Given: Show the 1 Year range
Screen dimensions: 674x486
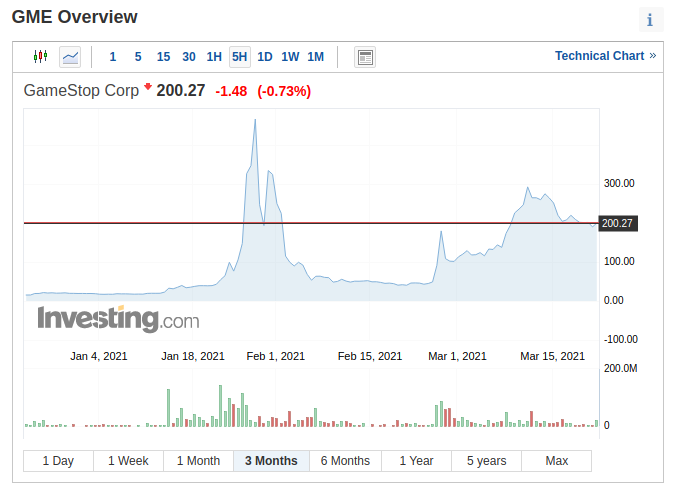Looking at the screenshot, I should click(x=416, y=461).
